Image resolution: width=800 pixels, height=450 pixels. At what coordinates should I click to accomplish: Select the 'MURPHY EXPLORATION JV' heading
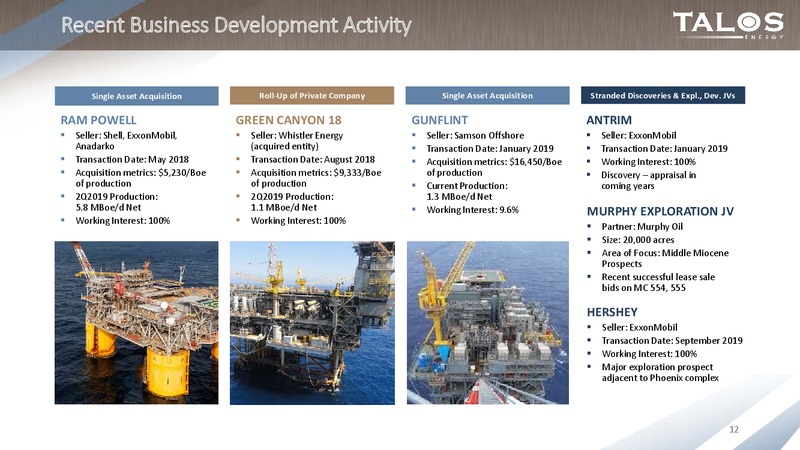pyautogui.click(x=660, y=211)
